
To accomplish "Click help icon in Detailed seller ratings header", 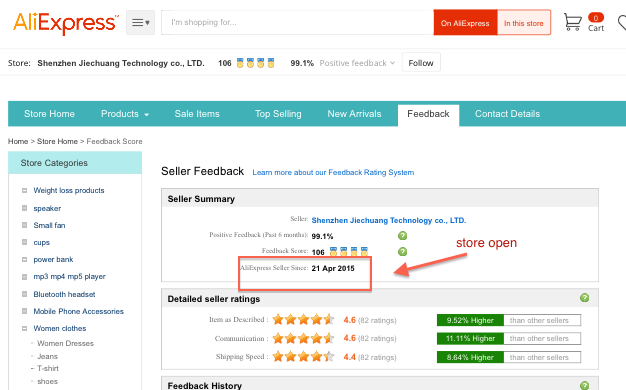I will click(x=584, y=298).
